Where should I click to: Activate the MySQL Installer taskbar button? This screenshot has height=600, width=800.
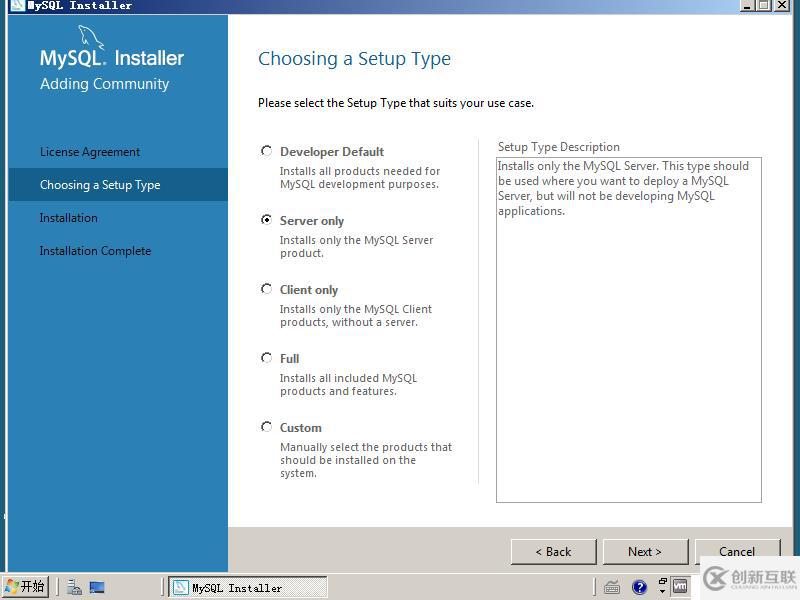coord(248,588)
